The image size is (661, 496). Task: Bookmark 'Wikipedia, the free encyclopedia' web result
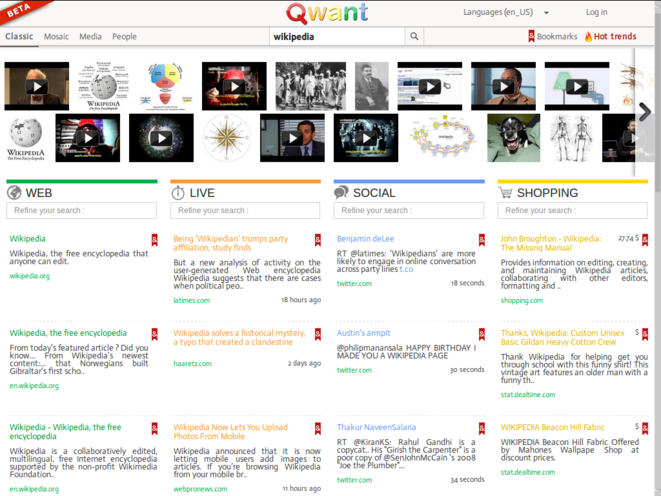155,334
